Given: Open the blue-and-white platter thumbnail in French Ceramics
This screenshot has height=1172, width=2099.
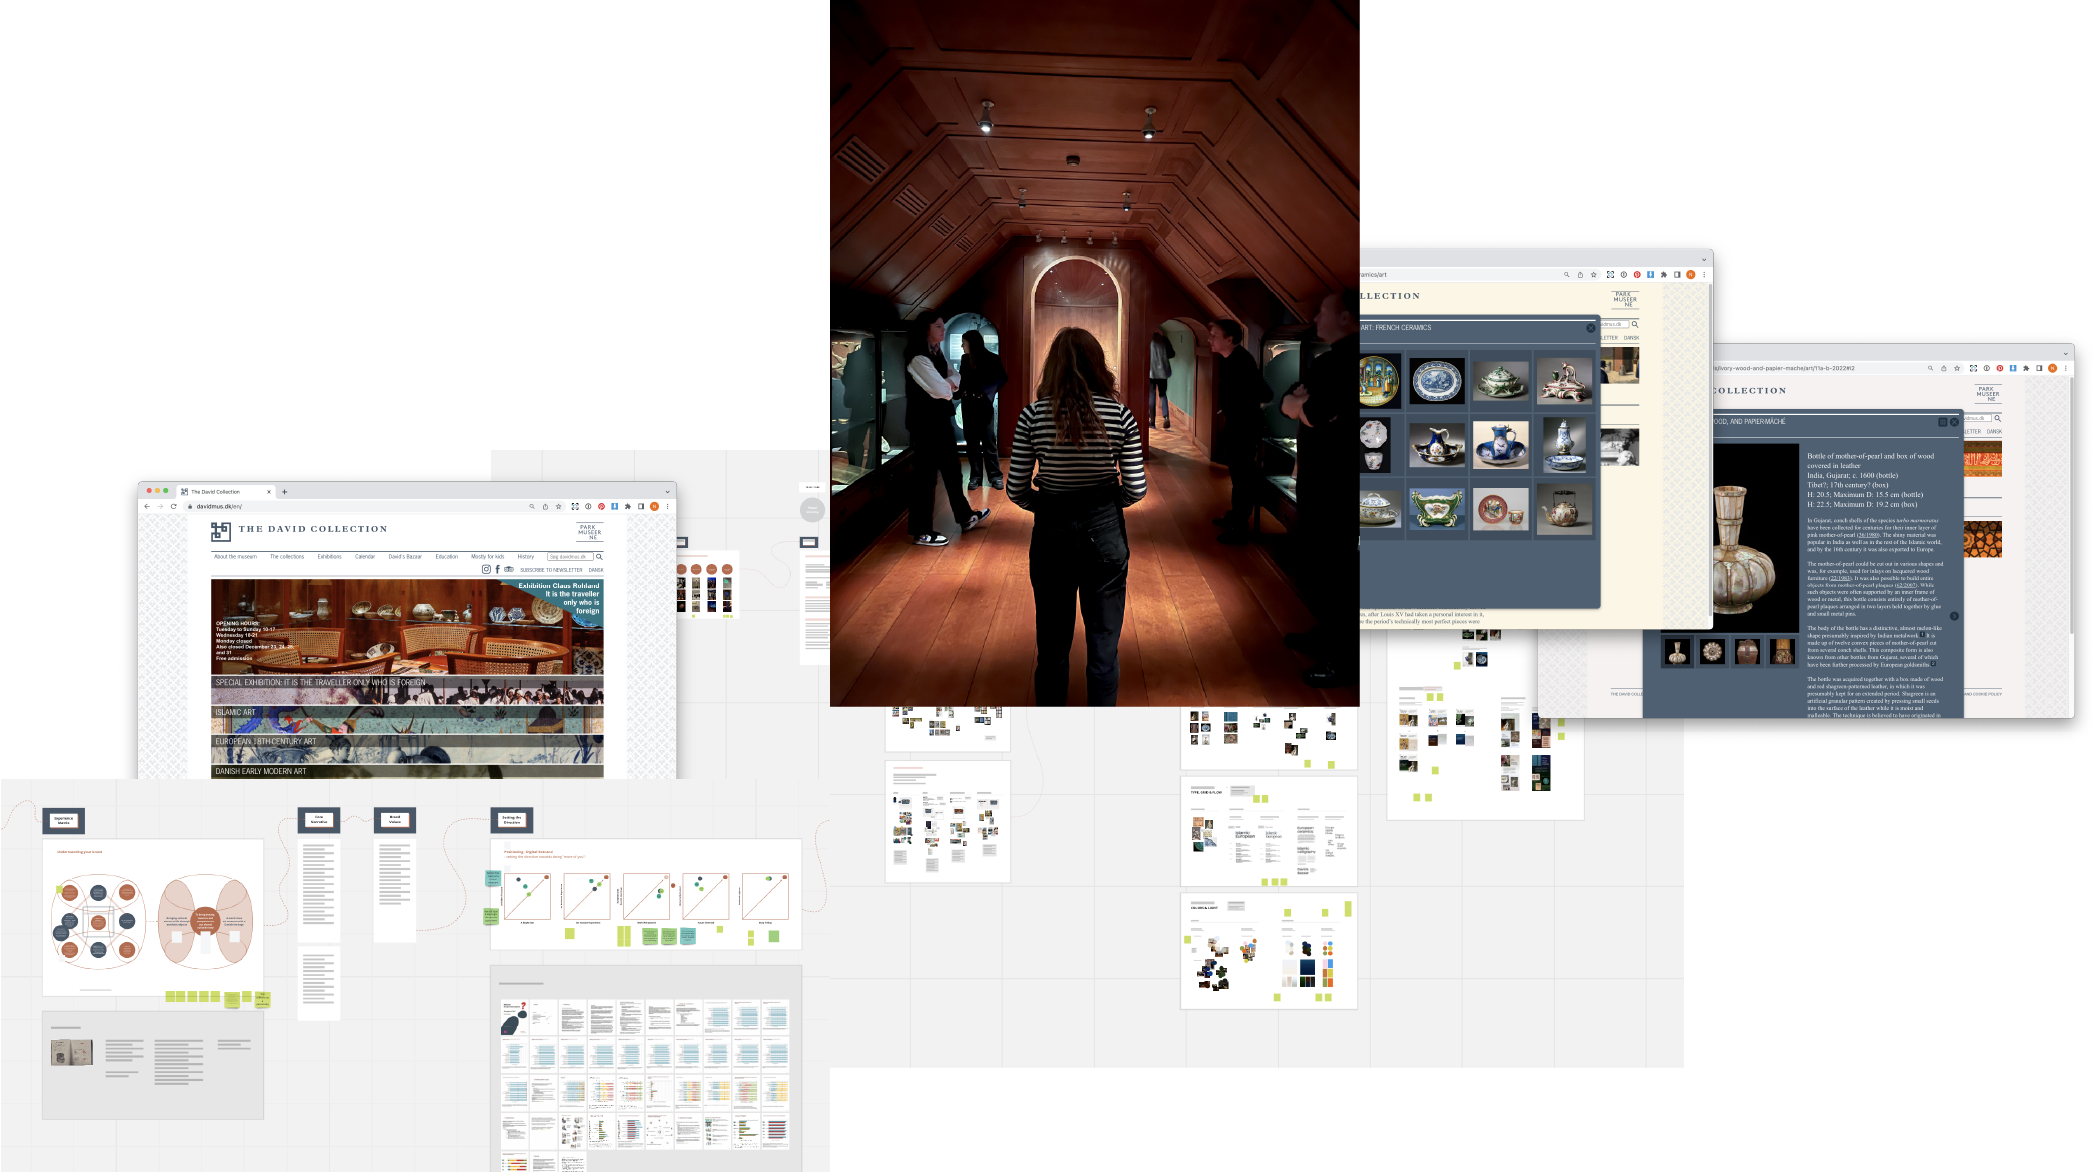Looking at the screenshot, I should 1438,381.
